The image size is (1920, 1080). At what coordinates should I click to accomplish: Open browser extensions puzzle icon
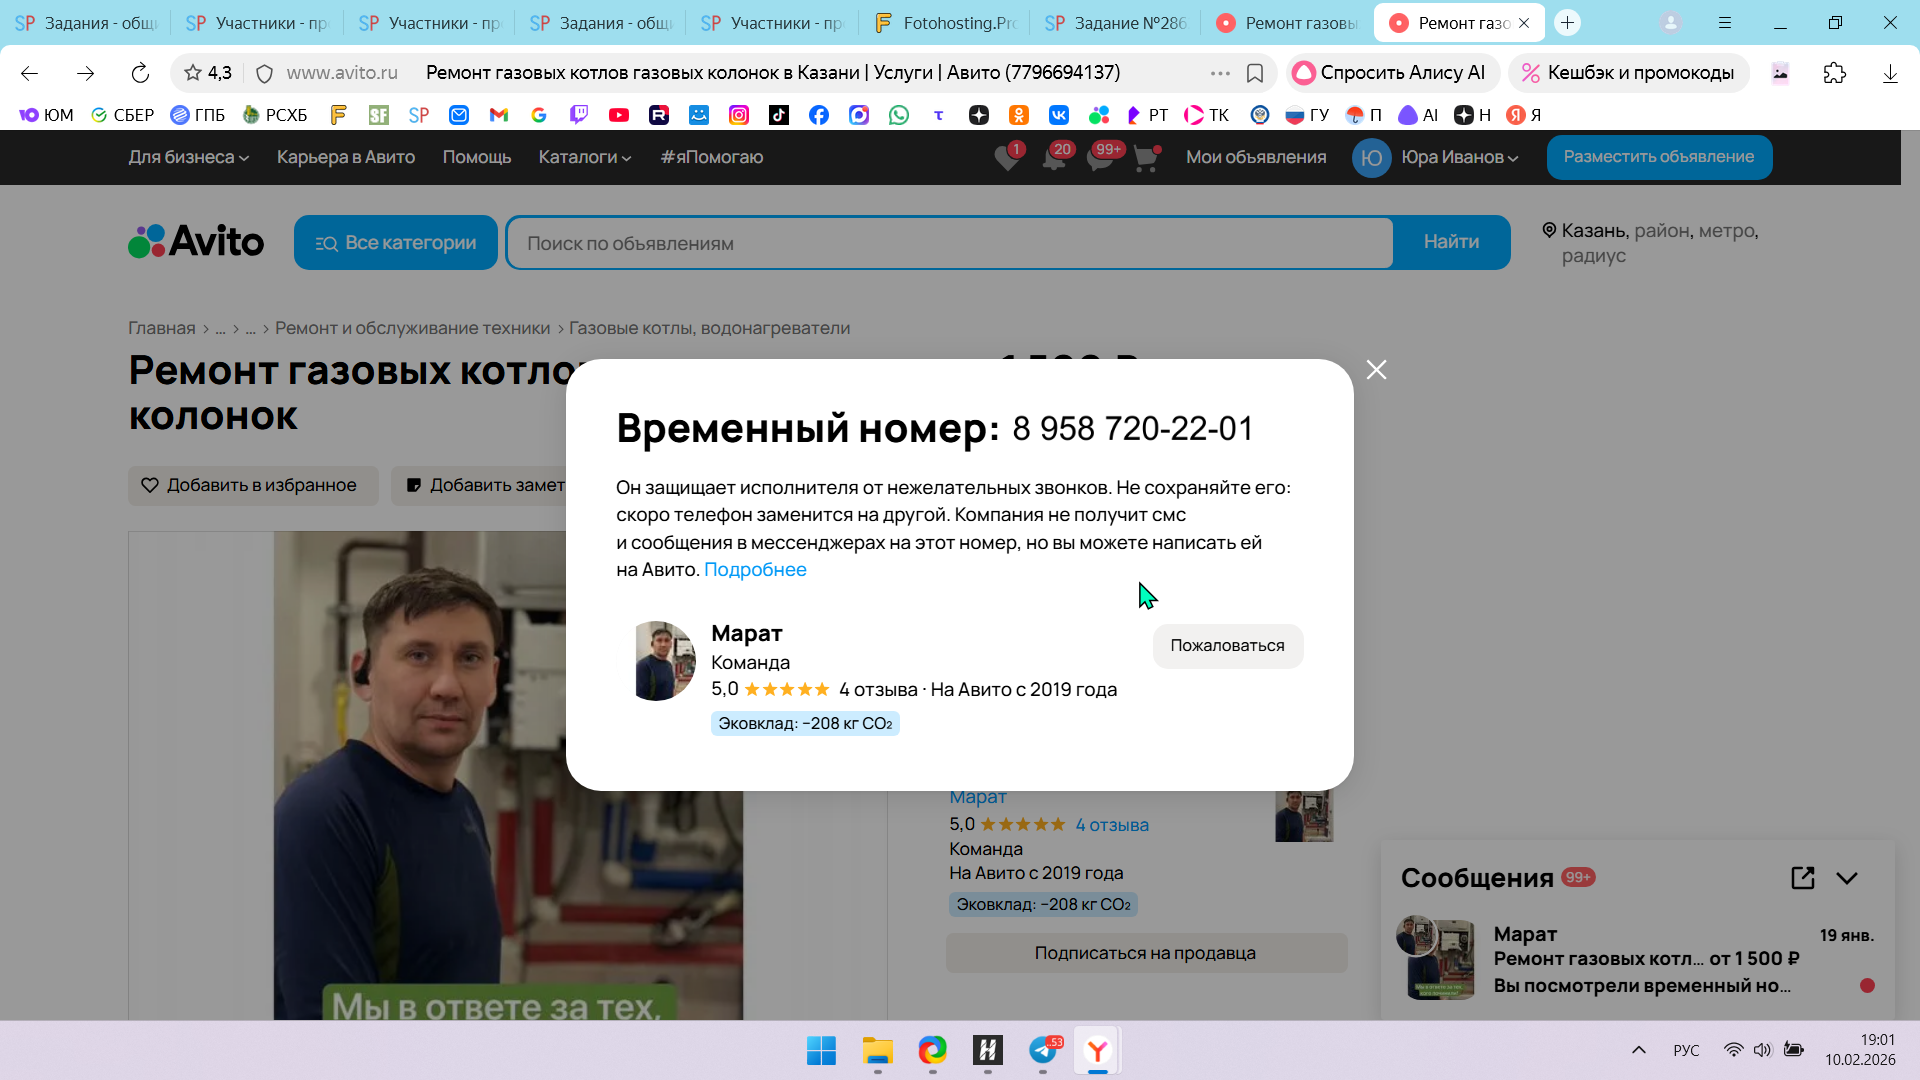tap(1834, 73)
